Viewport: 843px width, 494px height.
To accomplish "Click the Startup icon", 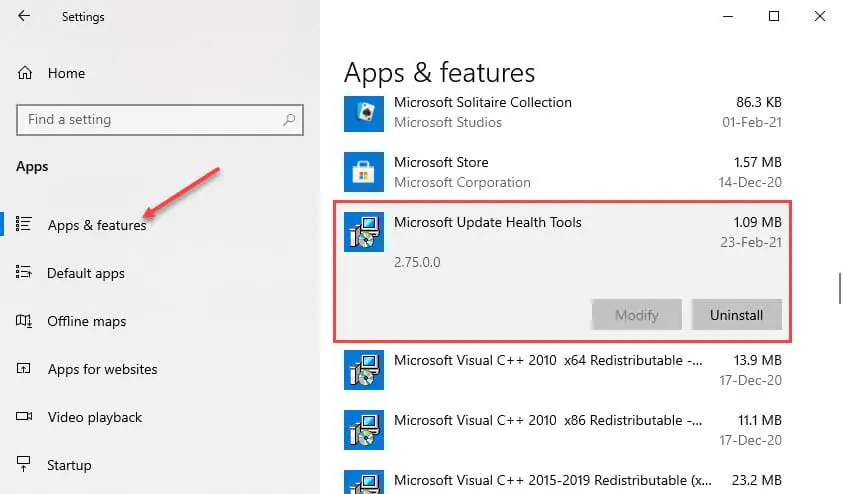I will [24, 463].
